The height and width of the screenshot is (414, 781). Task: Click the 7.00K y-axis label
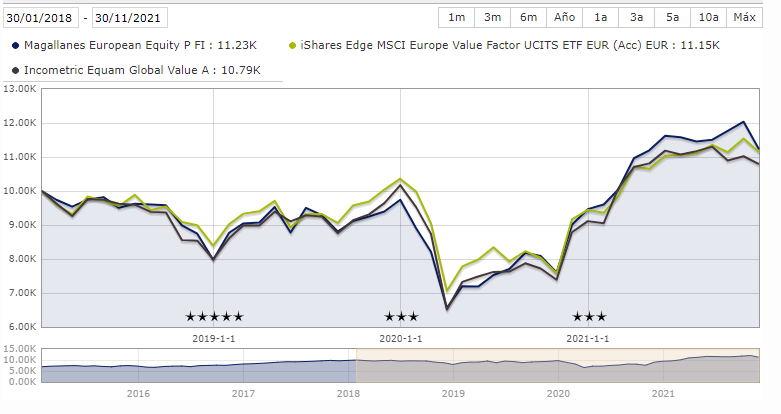coord(22,293)
